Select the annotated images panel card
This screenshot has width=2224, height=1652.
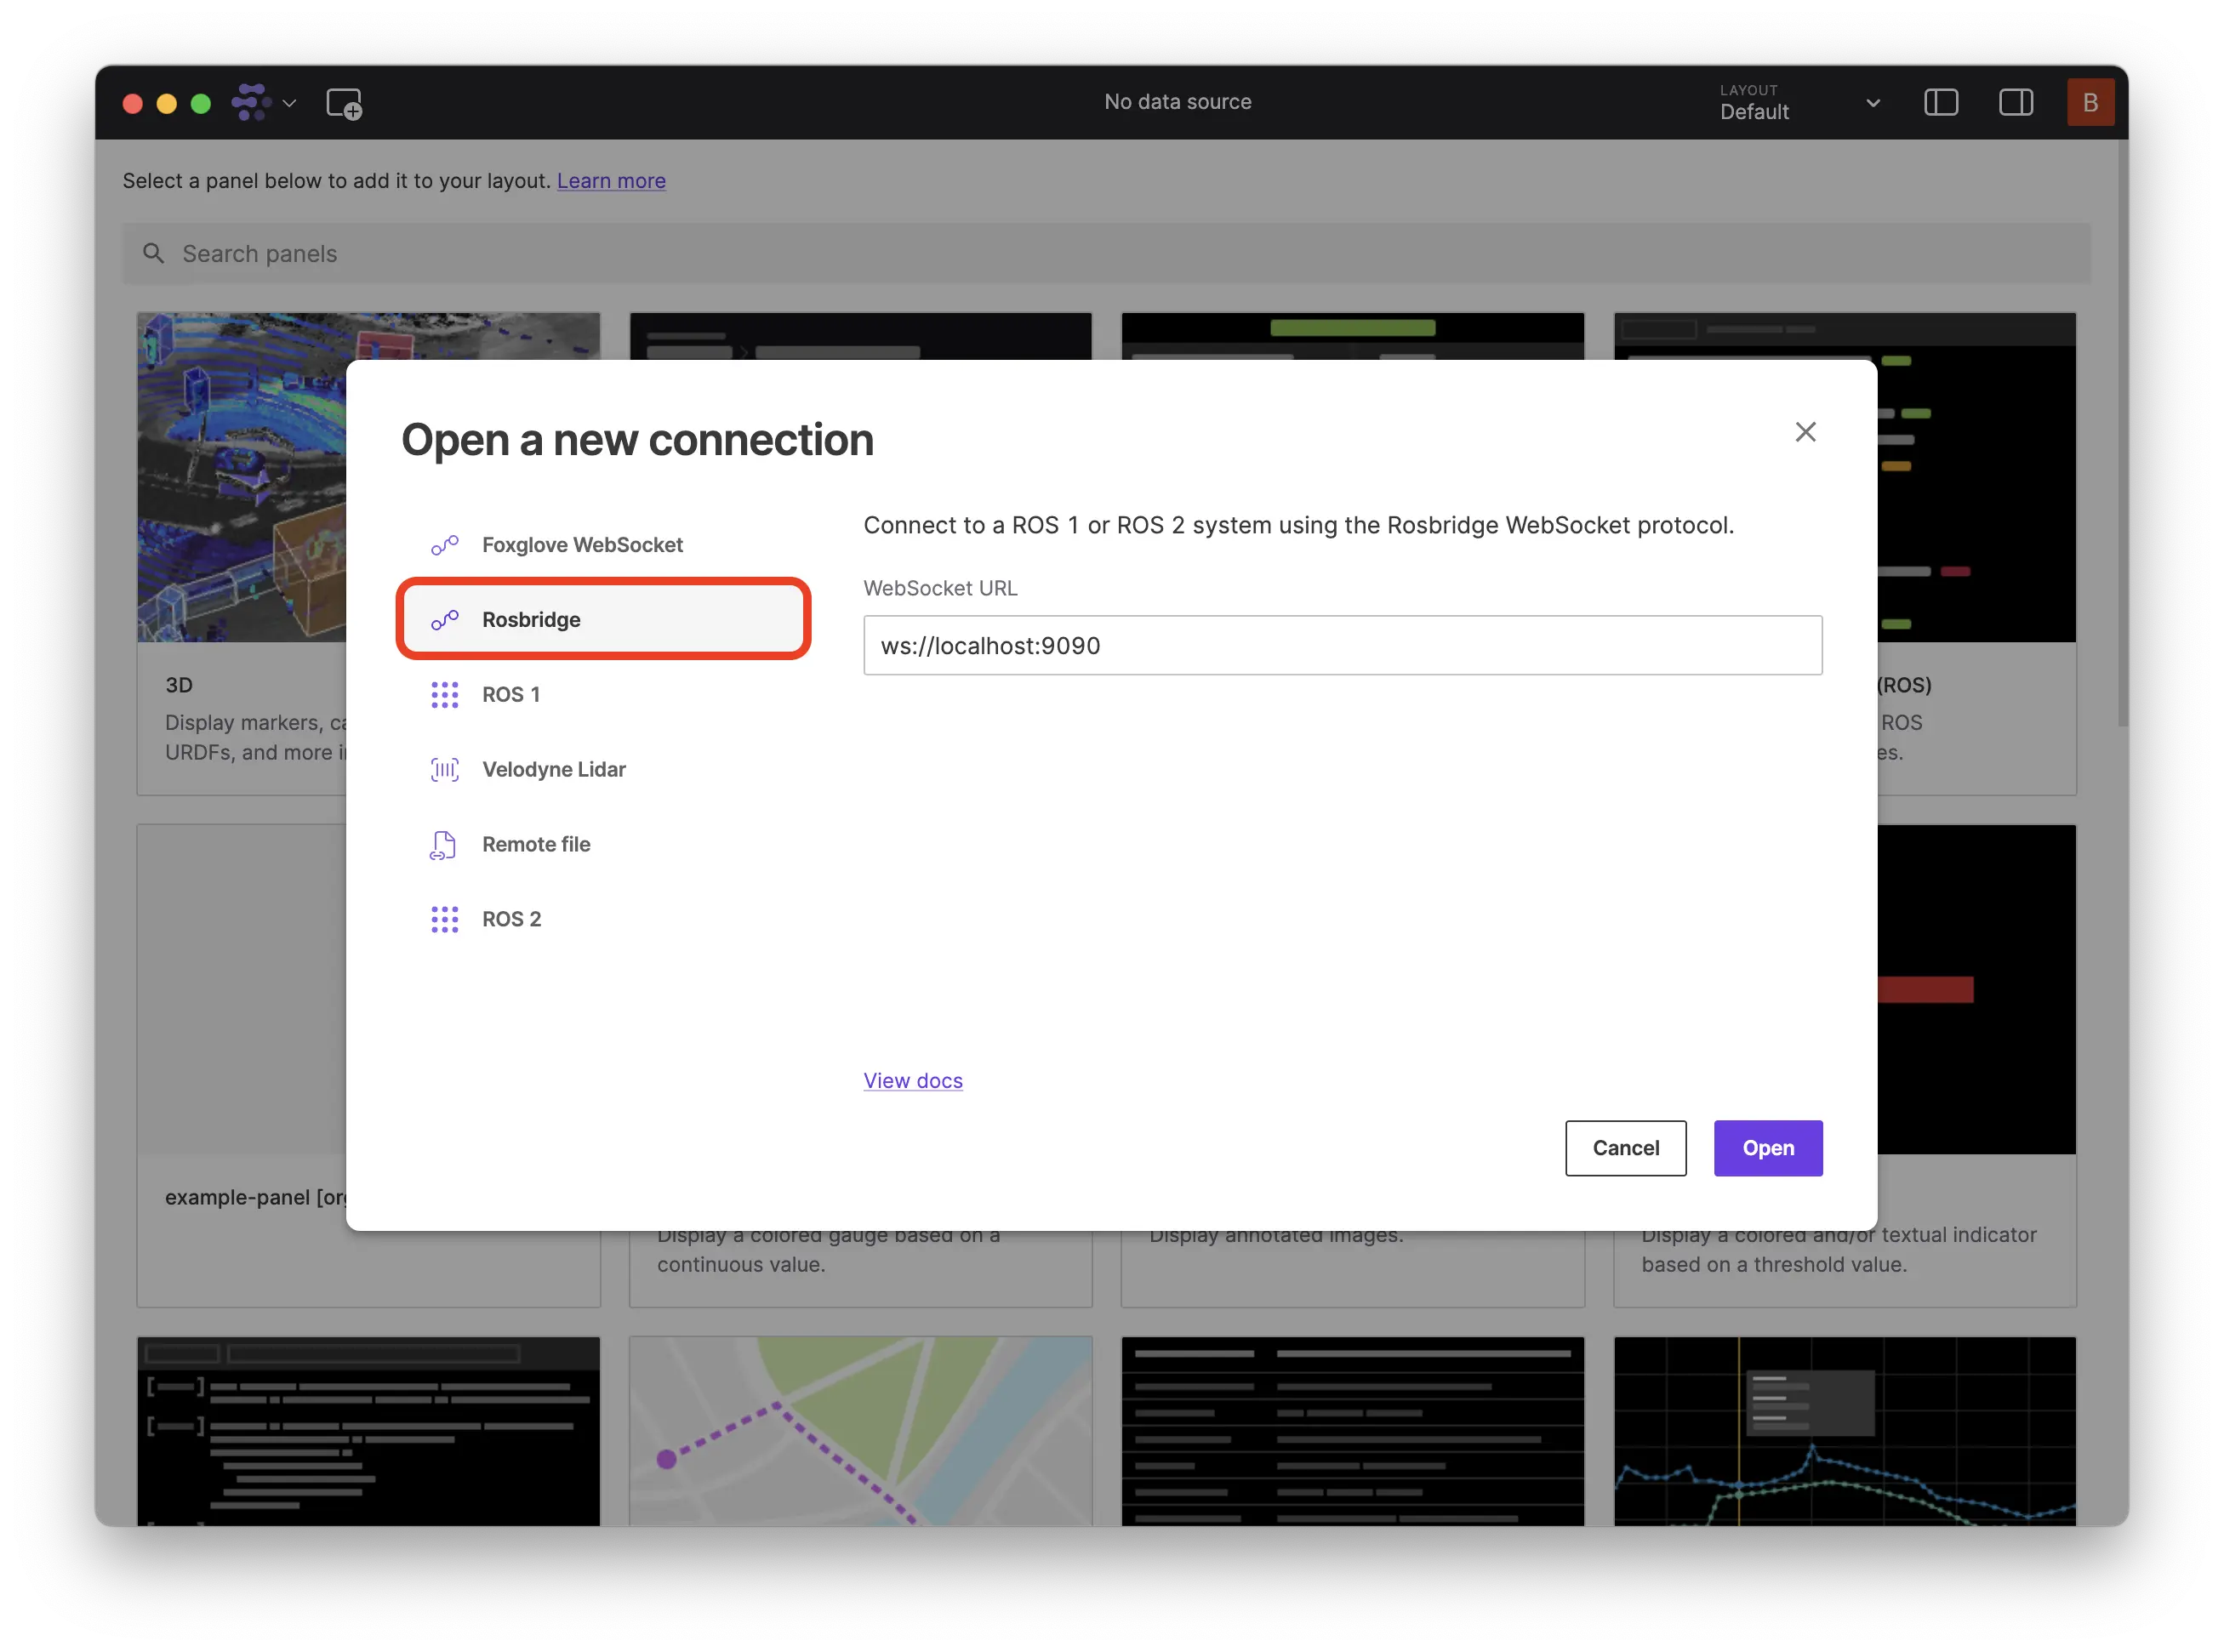[1352, 1268]
